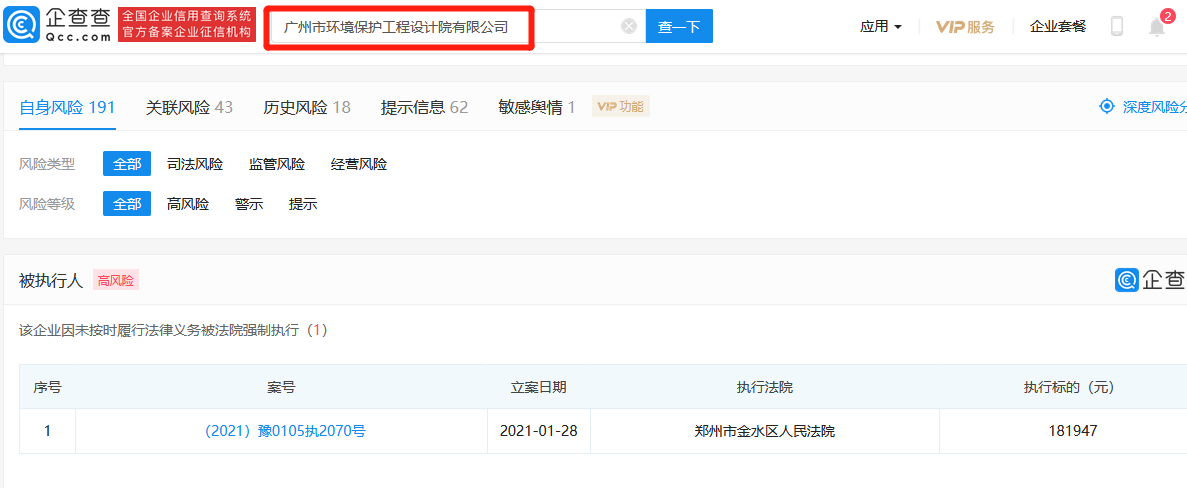Open the mobile phone app icon
The image size is (1187, 488).
tap(1117, 26)
